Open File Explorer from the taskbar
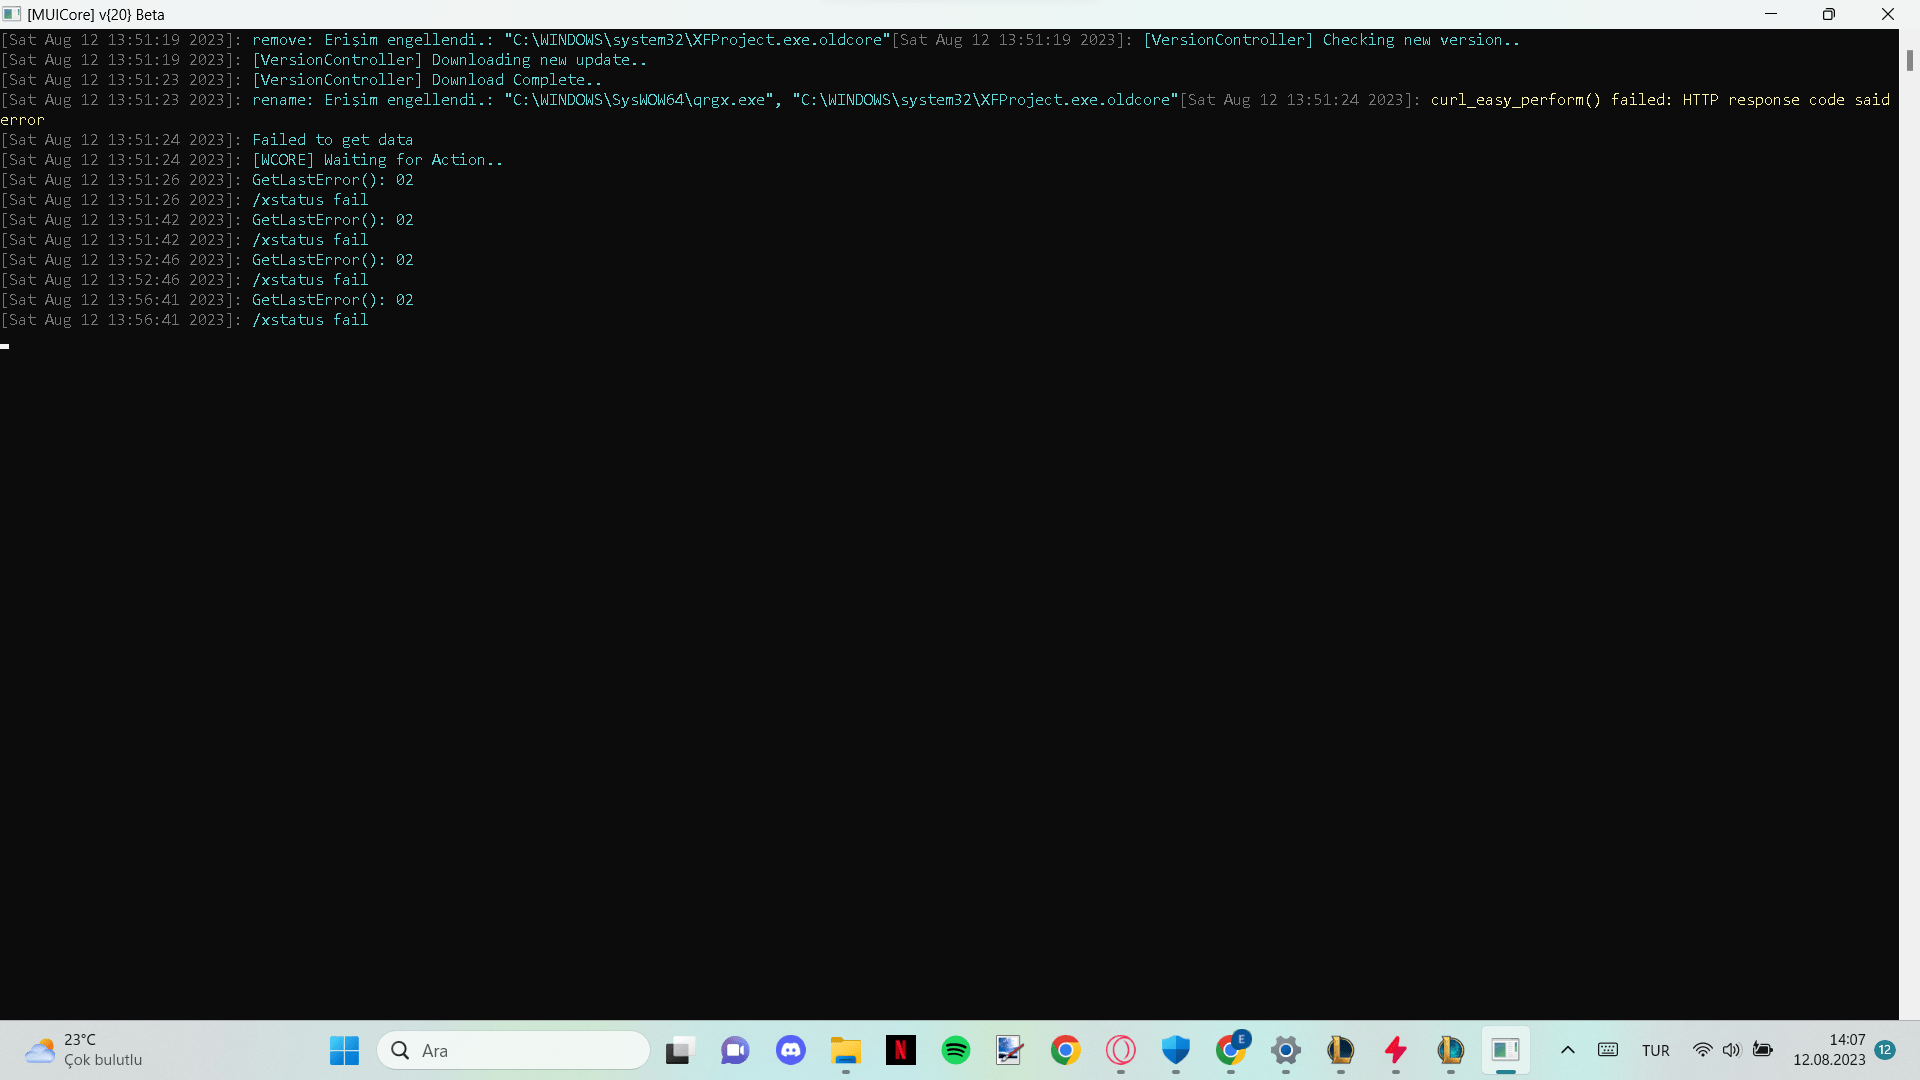The image size is (1920, 1080). click(846, 1050)
